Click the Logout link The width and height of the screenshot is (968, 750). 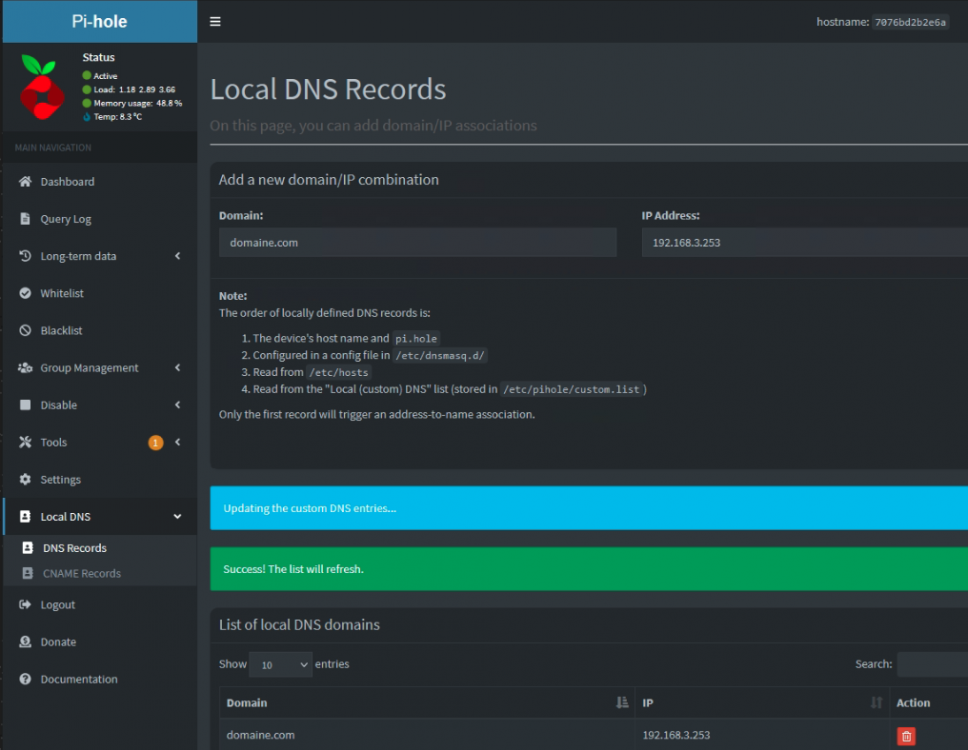[x=57, y=605]
